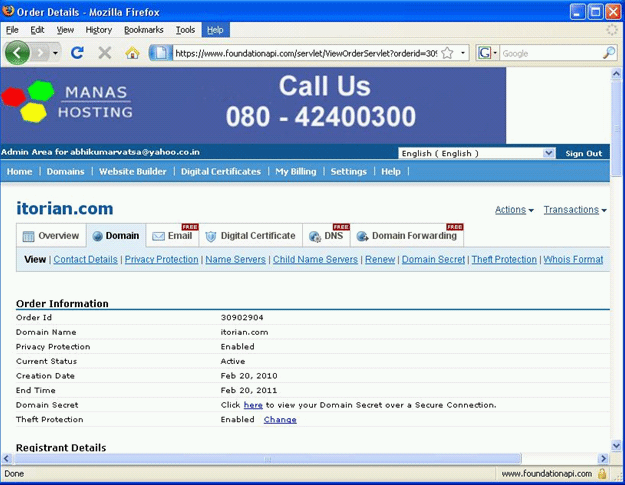Bookmark this page with the star icon
Image resolution: width=625 pixels, height=485 pixels.
click(448, 53)
